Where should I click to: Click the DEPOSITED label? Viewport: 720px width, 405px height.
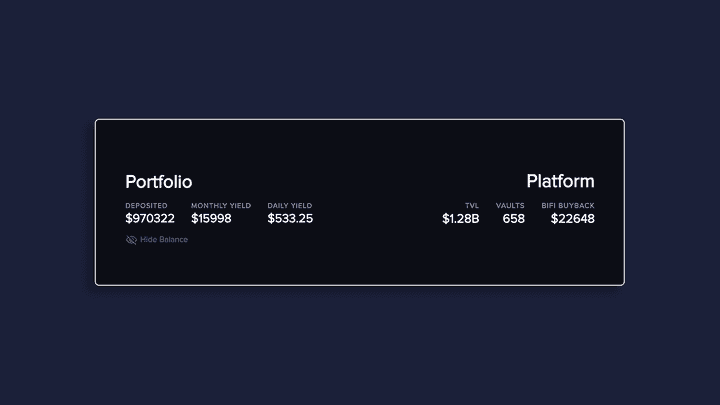[x=146, y=205]
